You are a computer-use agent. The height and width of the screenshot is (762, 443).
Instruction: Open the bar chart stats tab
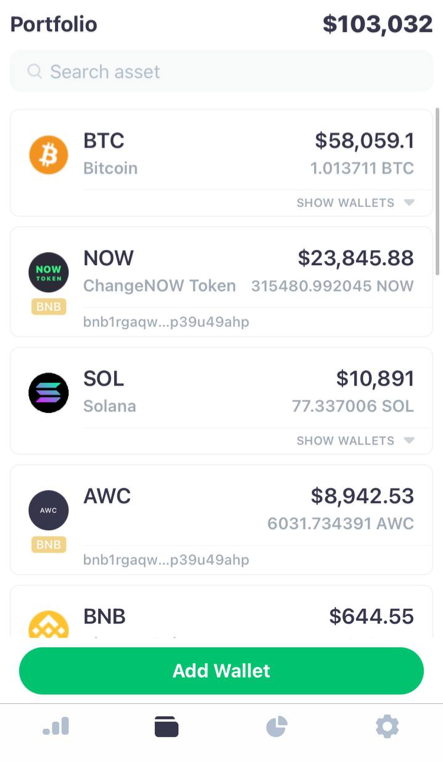(x=56, y=726)
